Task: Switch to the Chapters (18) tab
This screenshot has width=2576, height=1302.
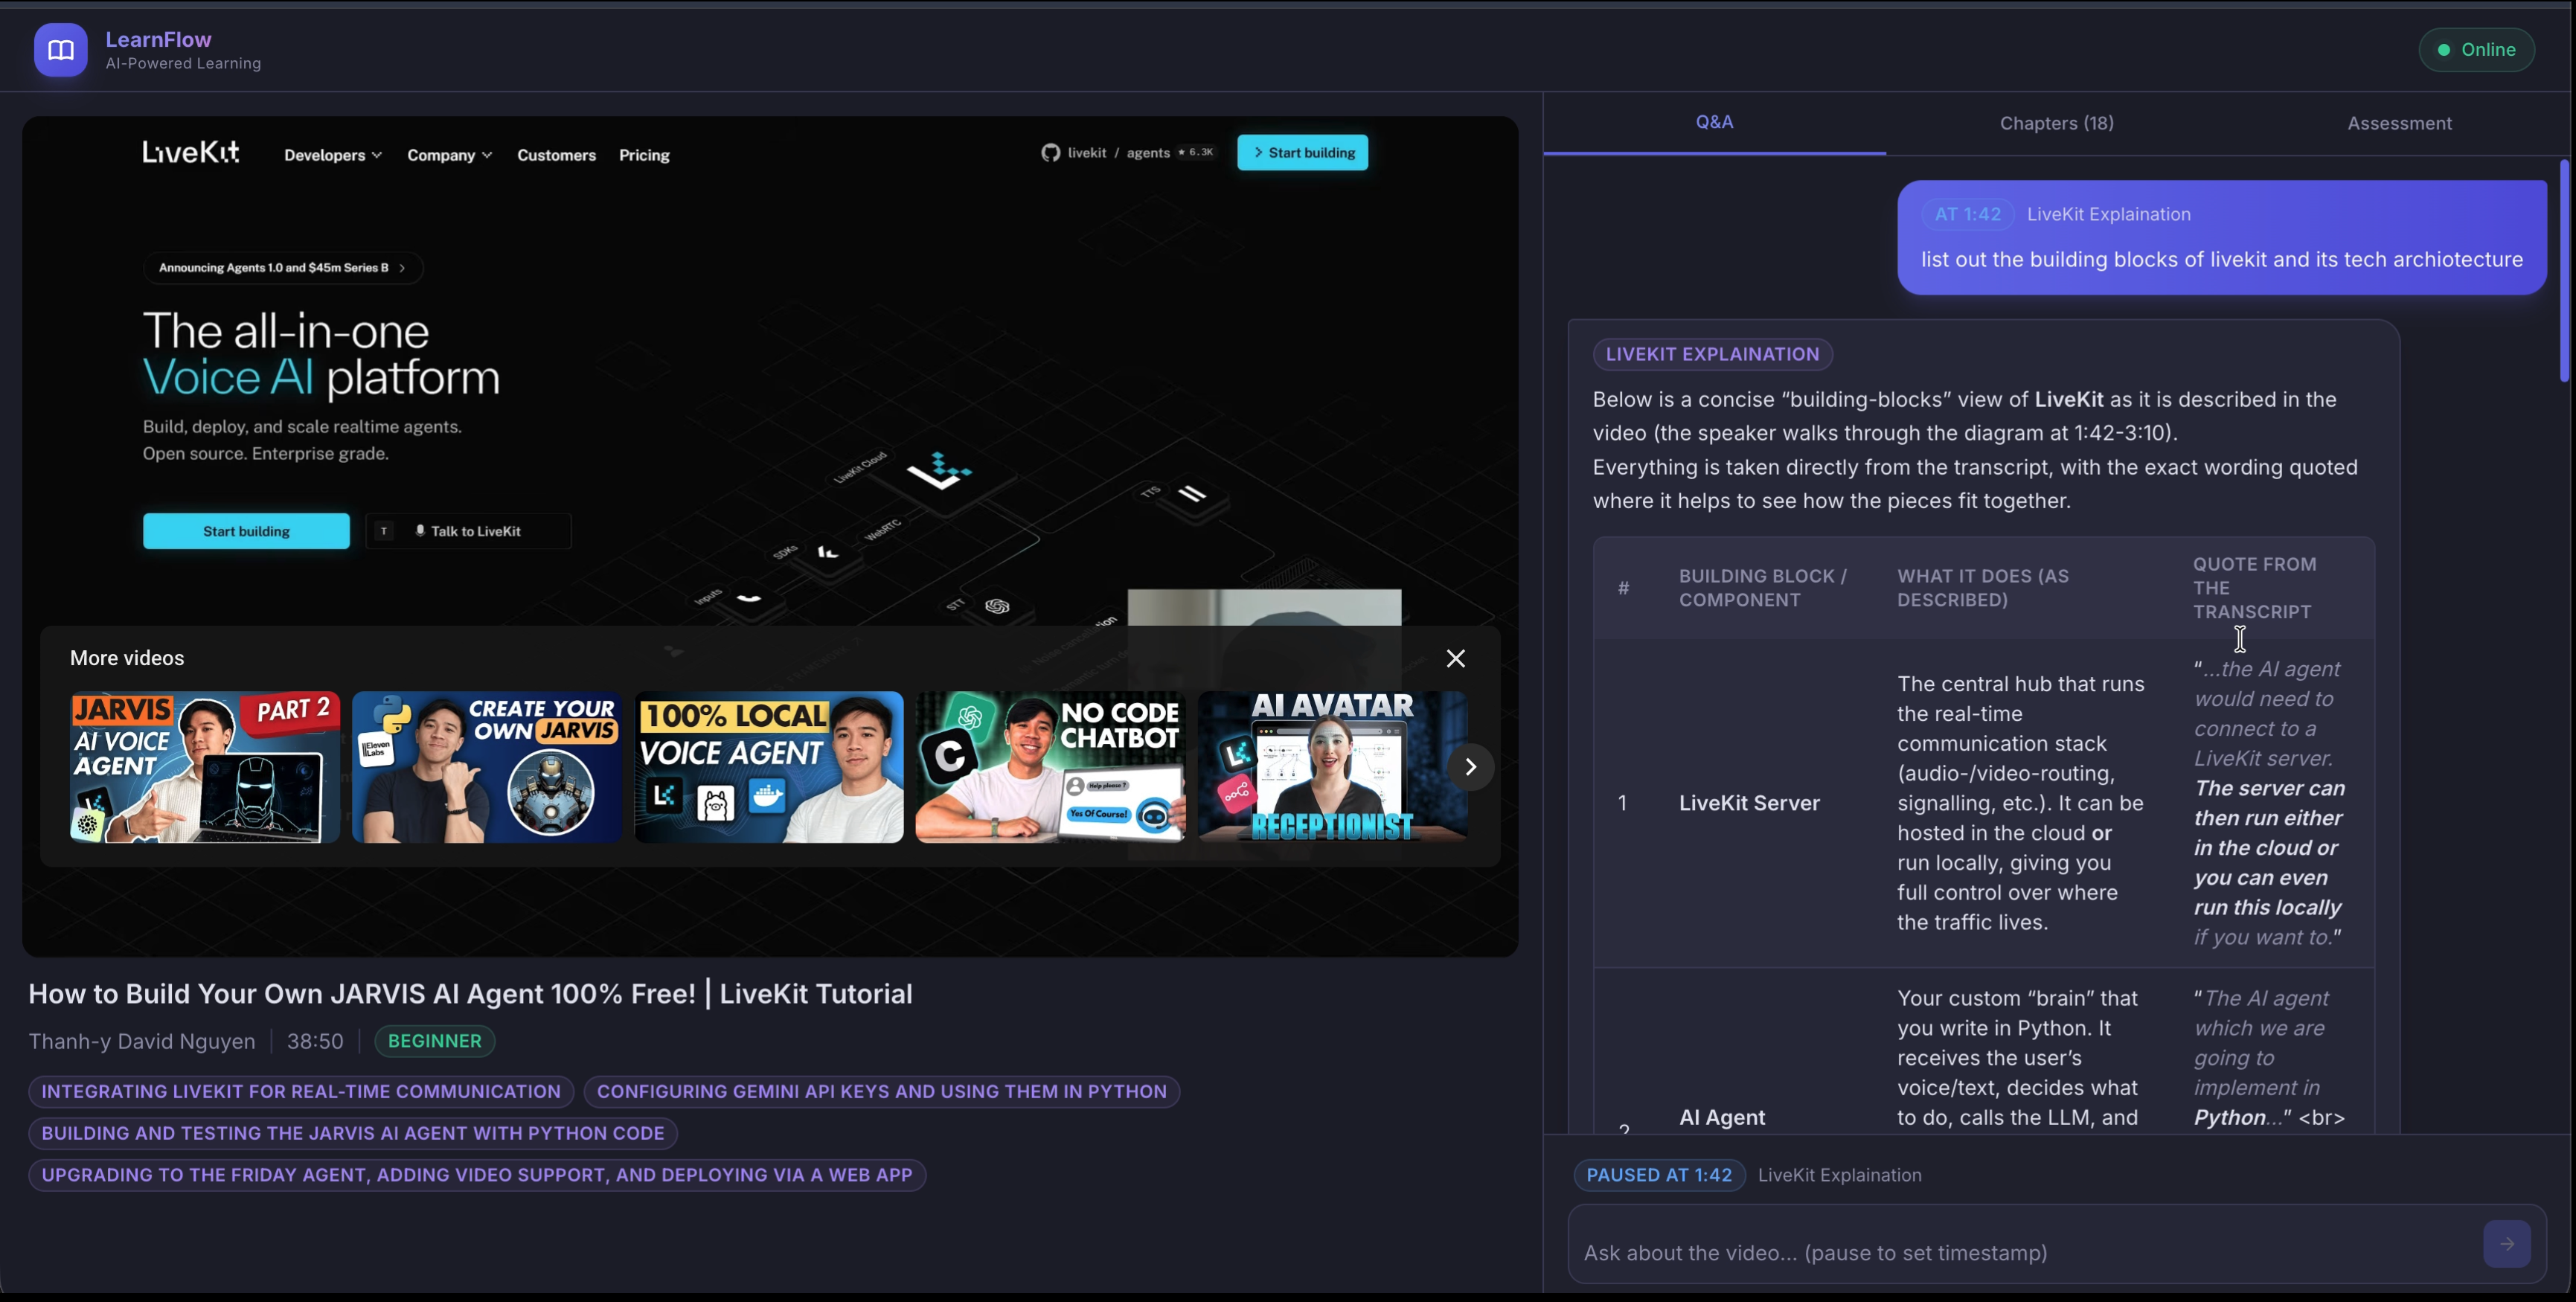Action: tap(2056, 123)
